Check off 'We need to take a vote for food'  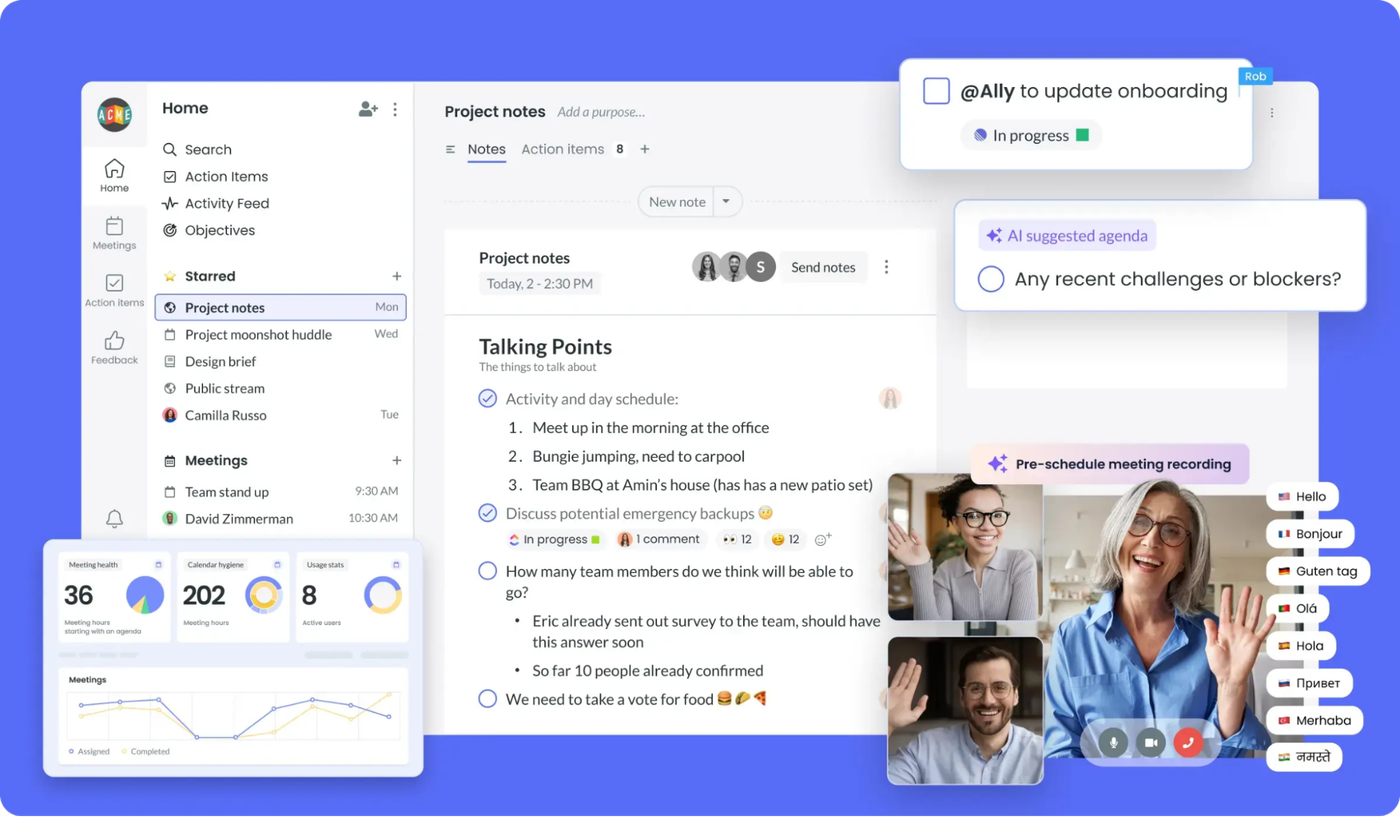(487, 699)
